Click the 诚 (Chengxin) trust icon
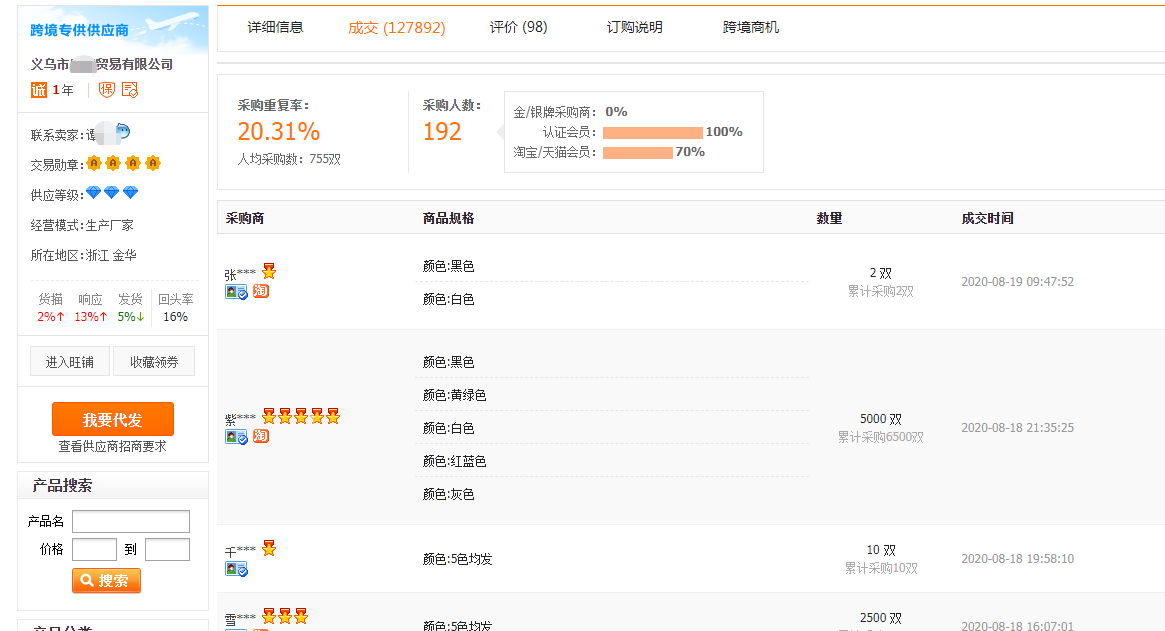Viewport: 1165px width, 631px height. [38, 89]
